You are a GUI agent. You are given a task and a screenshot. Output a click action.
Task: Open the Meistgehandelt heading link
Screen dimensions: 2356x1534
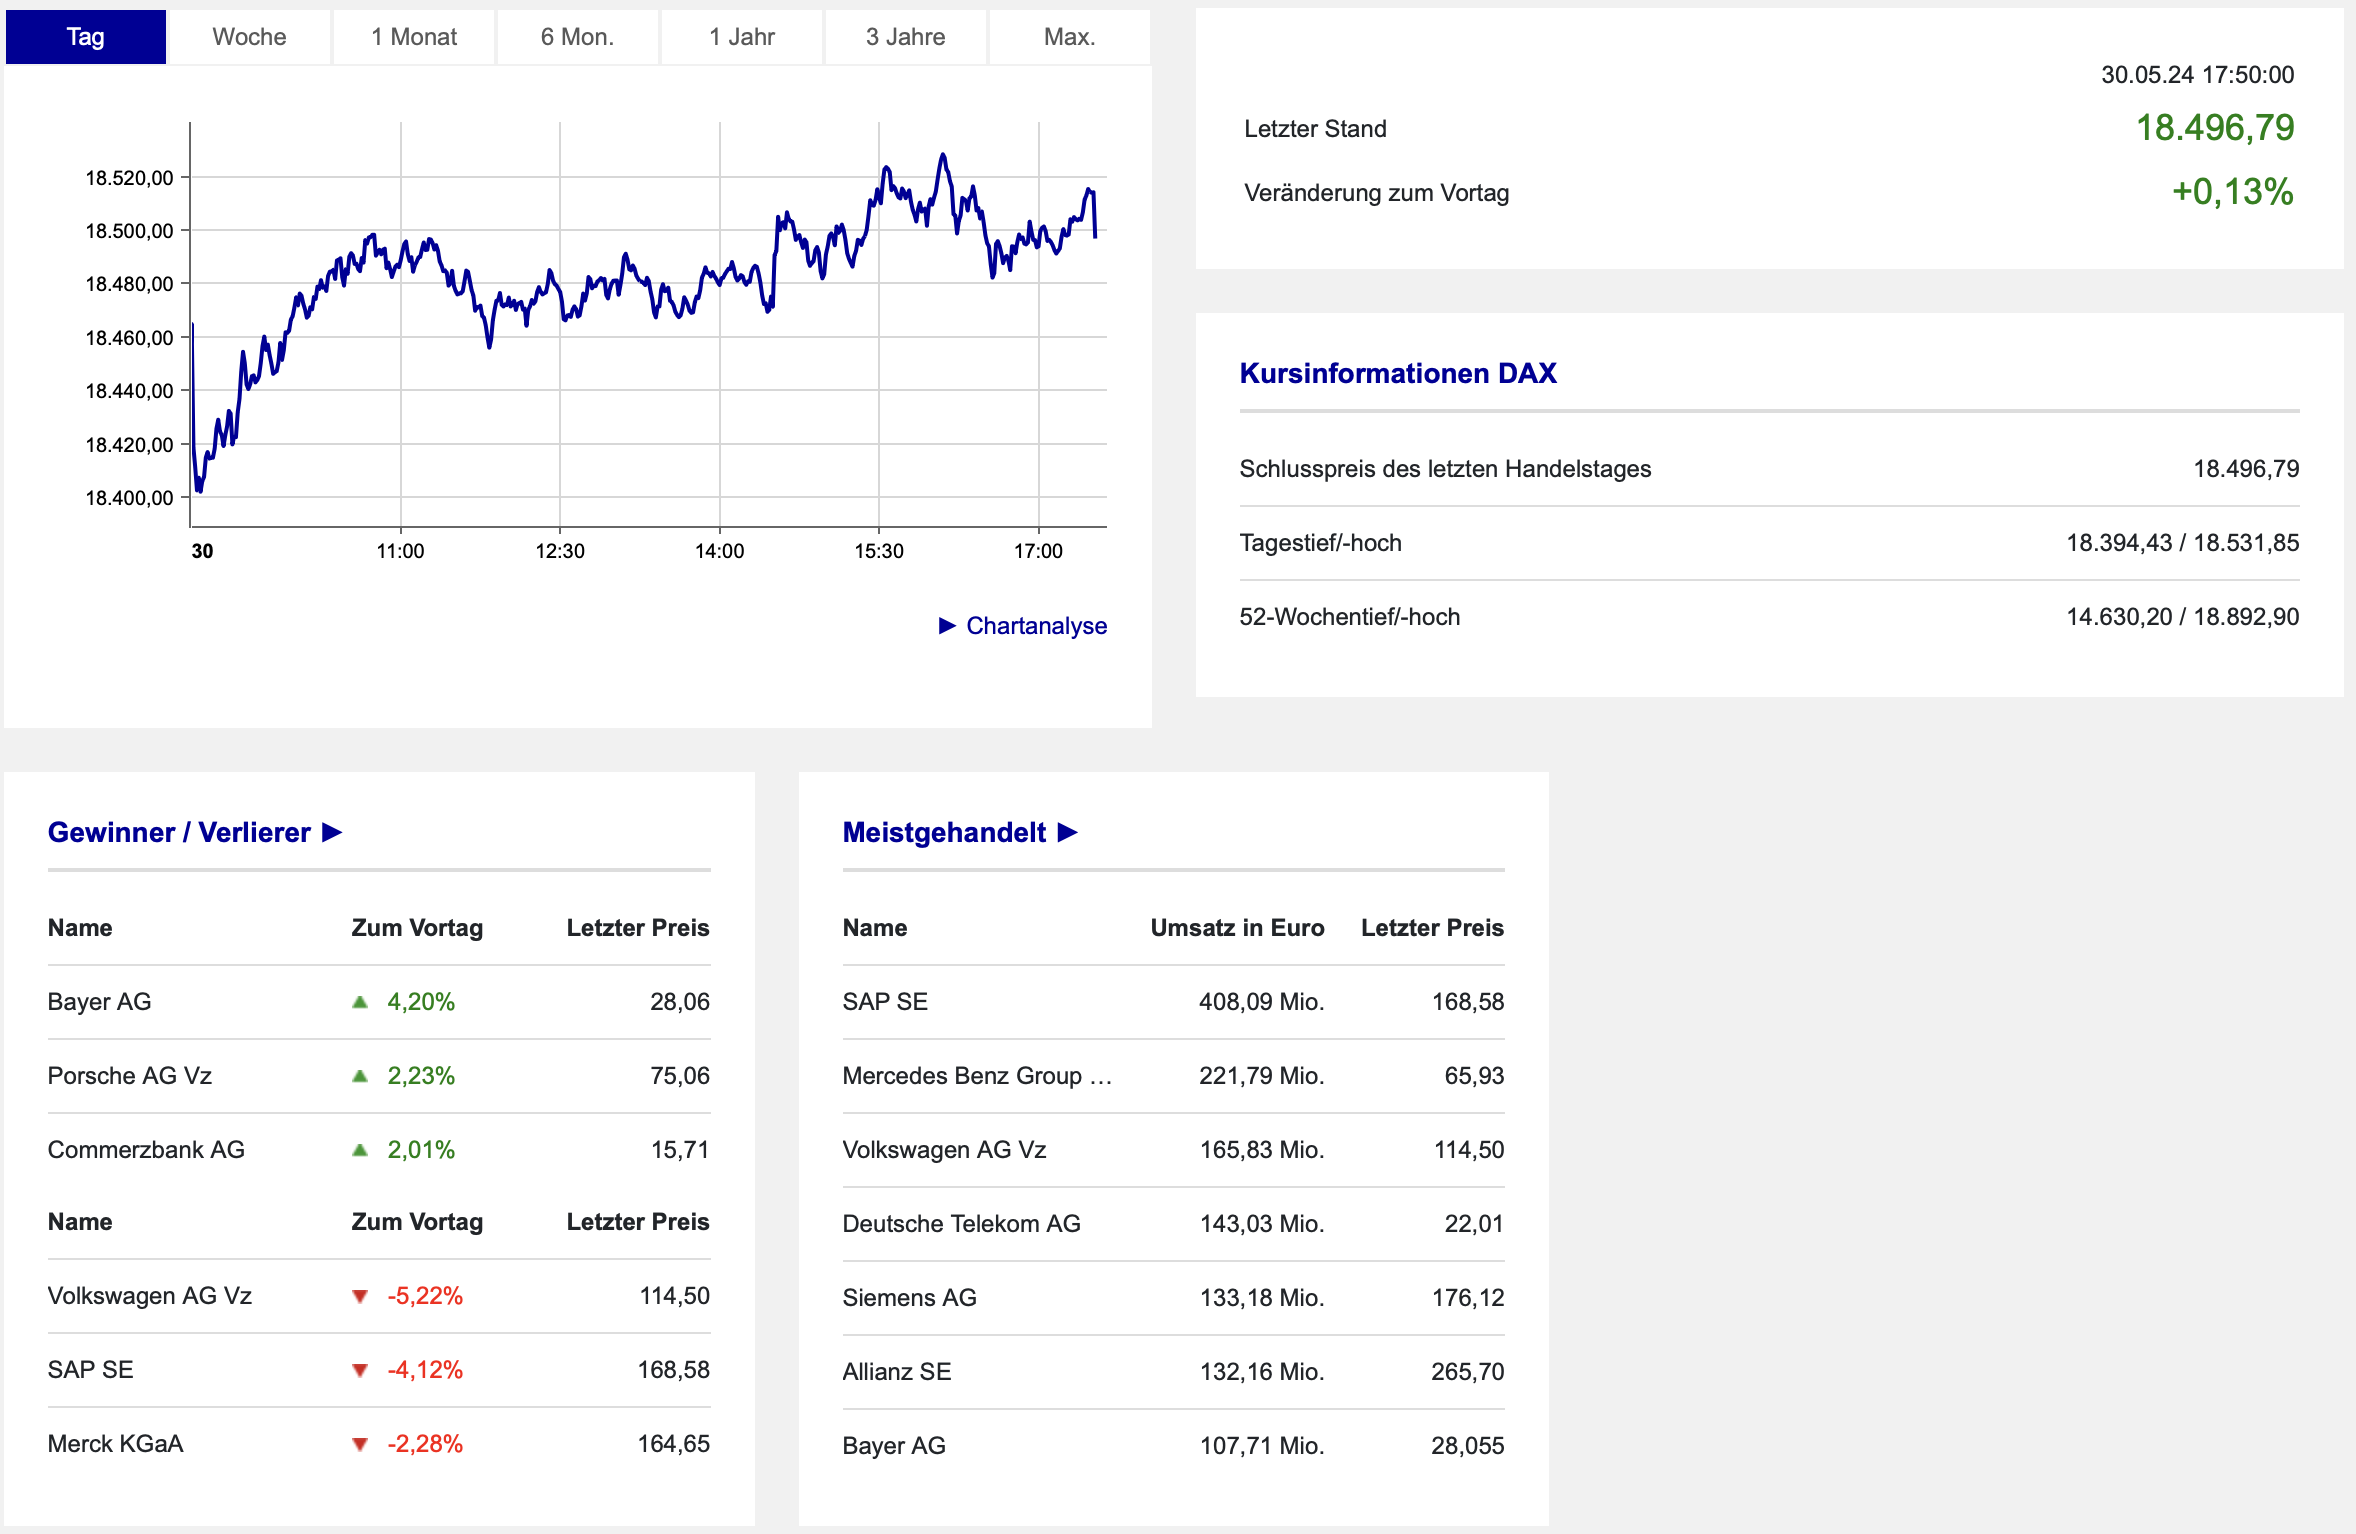pyautogui.click(x=943, y=832)
